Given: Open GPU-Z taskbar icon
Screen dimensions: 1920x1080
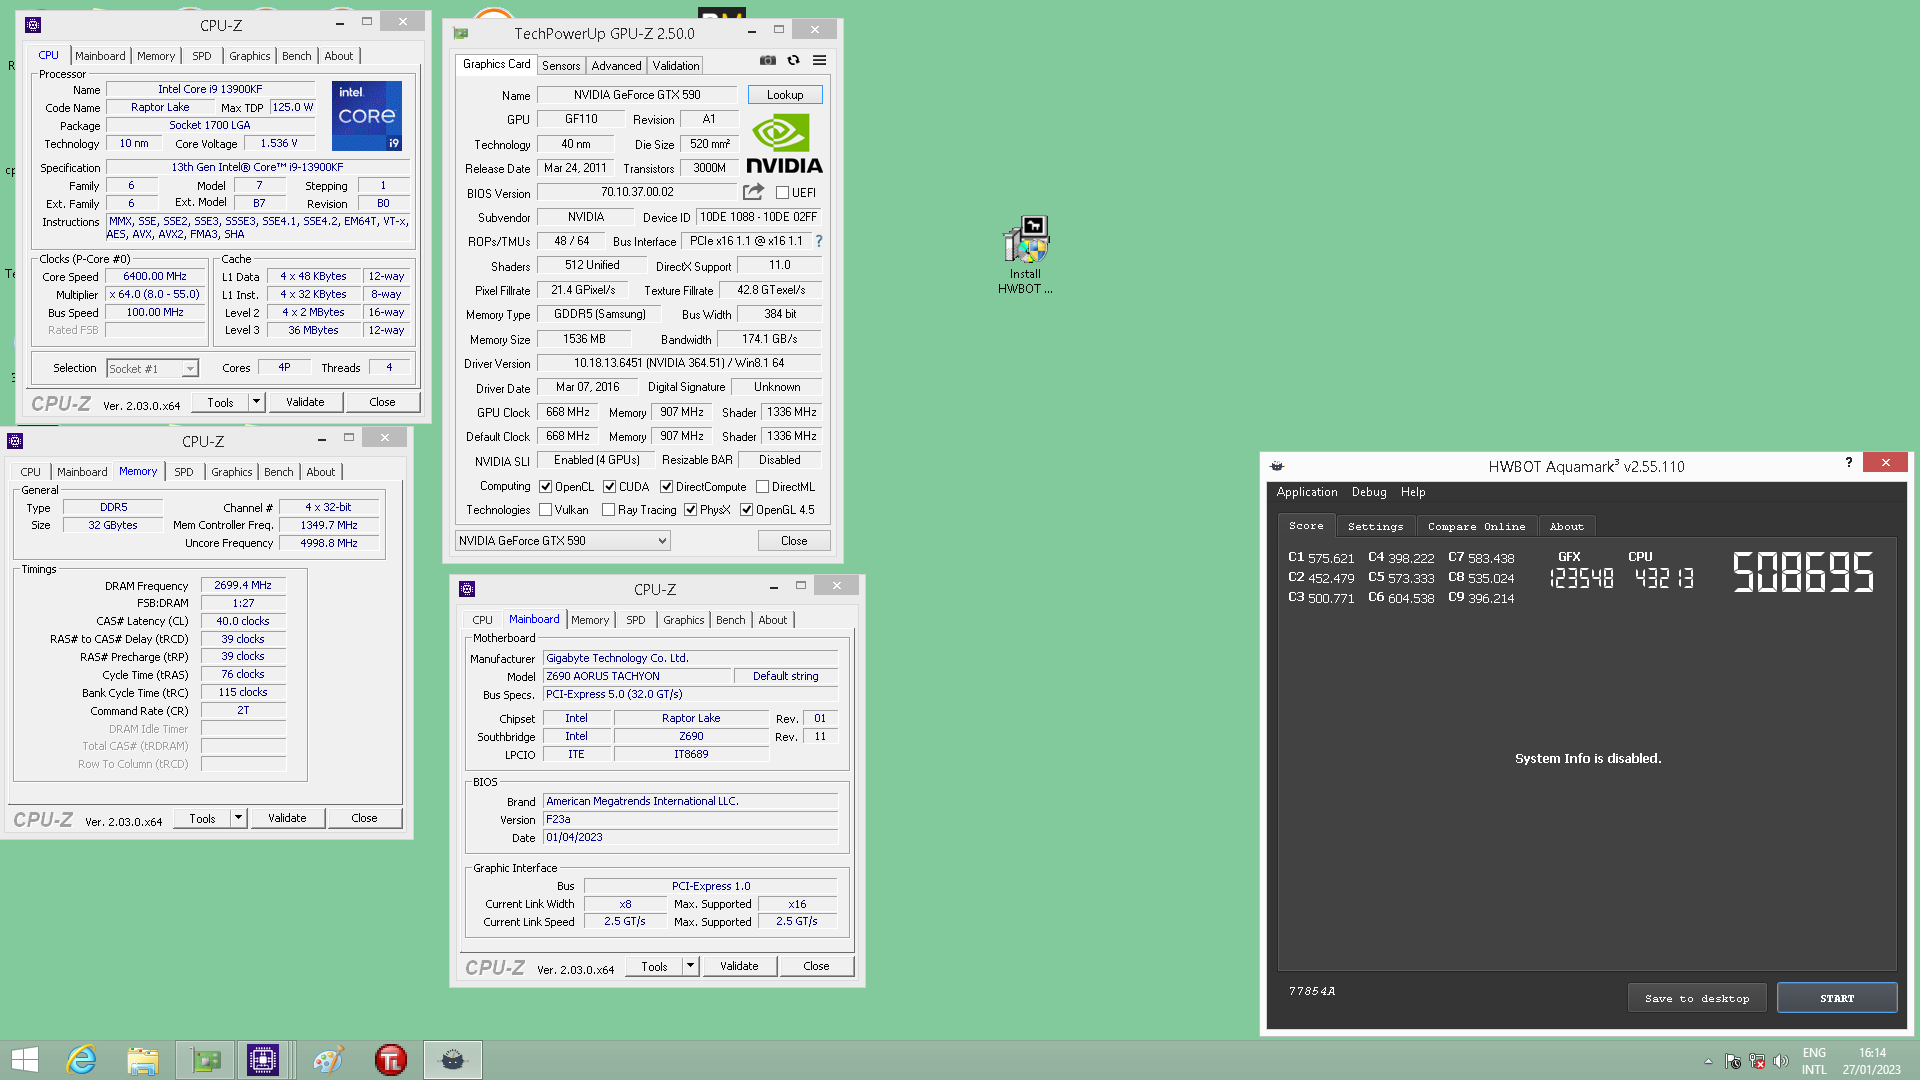Looking at the screenshot, I should (x=206, y=1060).
